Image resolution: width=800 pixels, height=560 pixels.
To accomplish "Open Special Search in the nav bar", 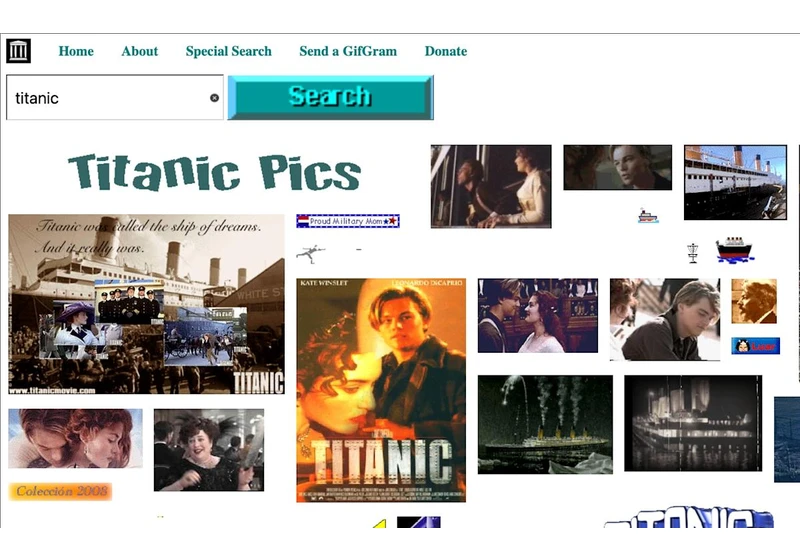I will 229,51.
